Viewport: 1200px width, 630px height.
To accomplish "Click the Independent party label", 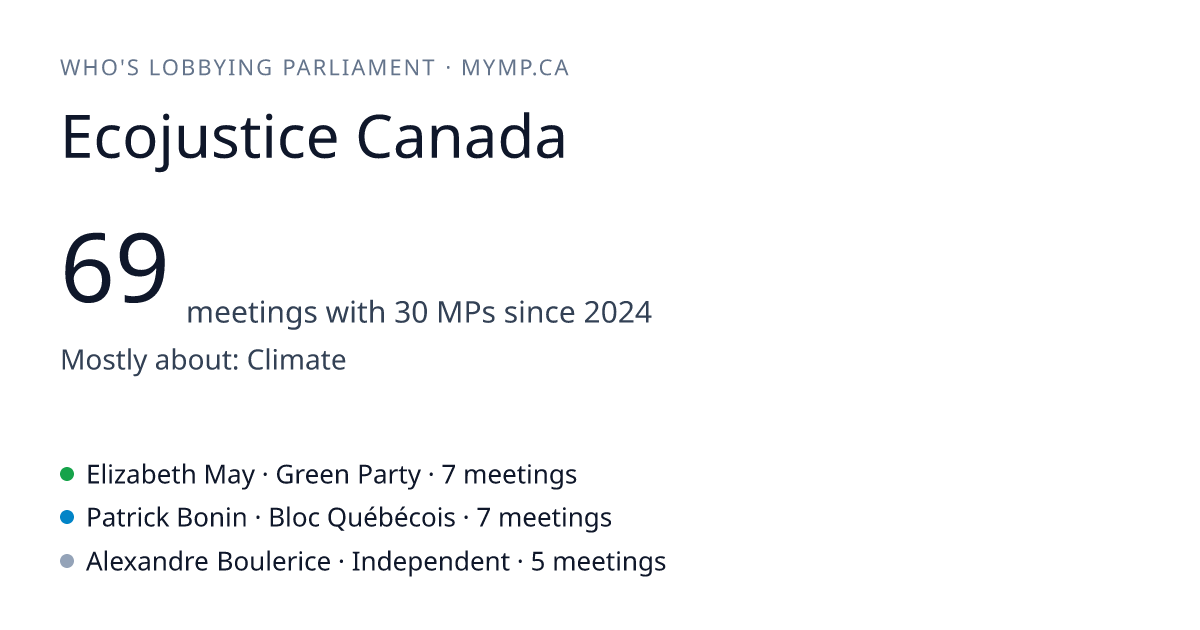I will coord(431,562).
